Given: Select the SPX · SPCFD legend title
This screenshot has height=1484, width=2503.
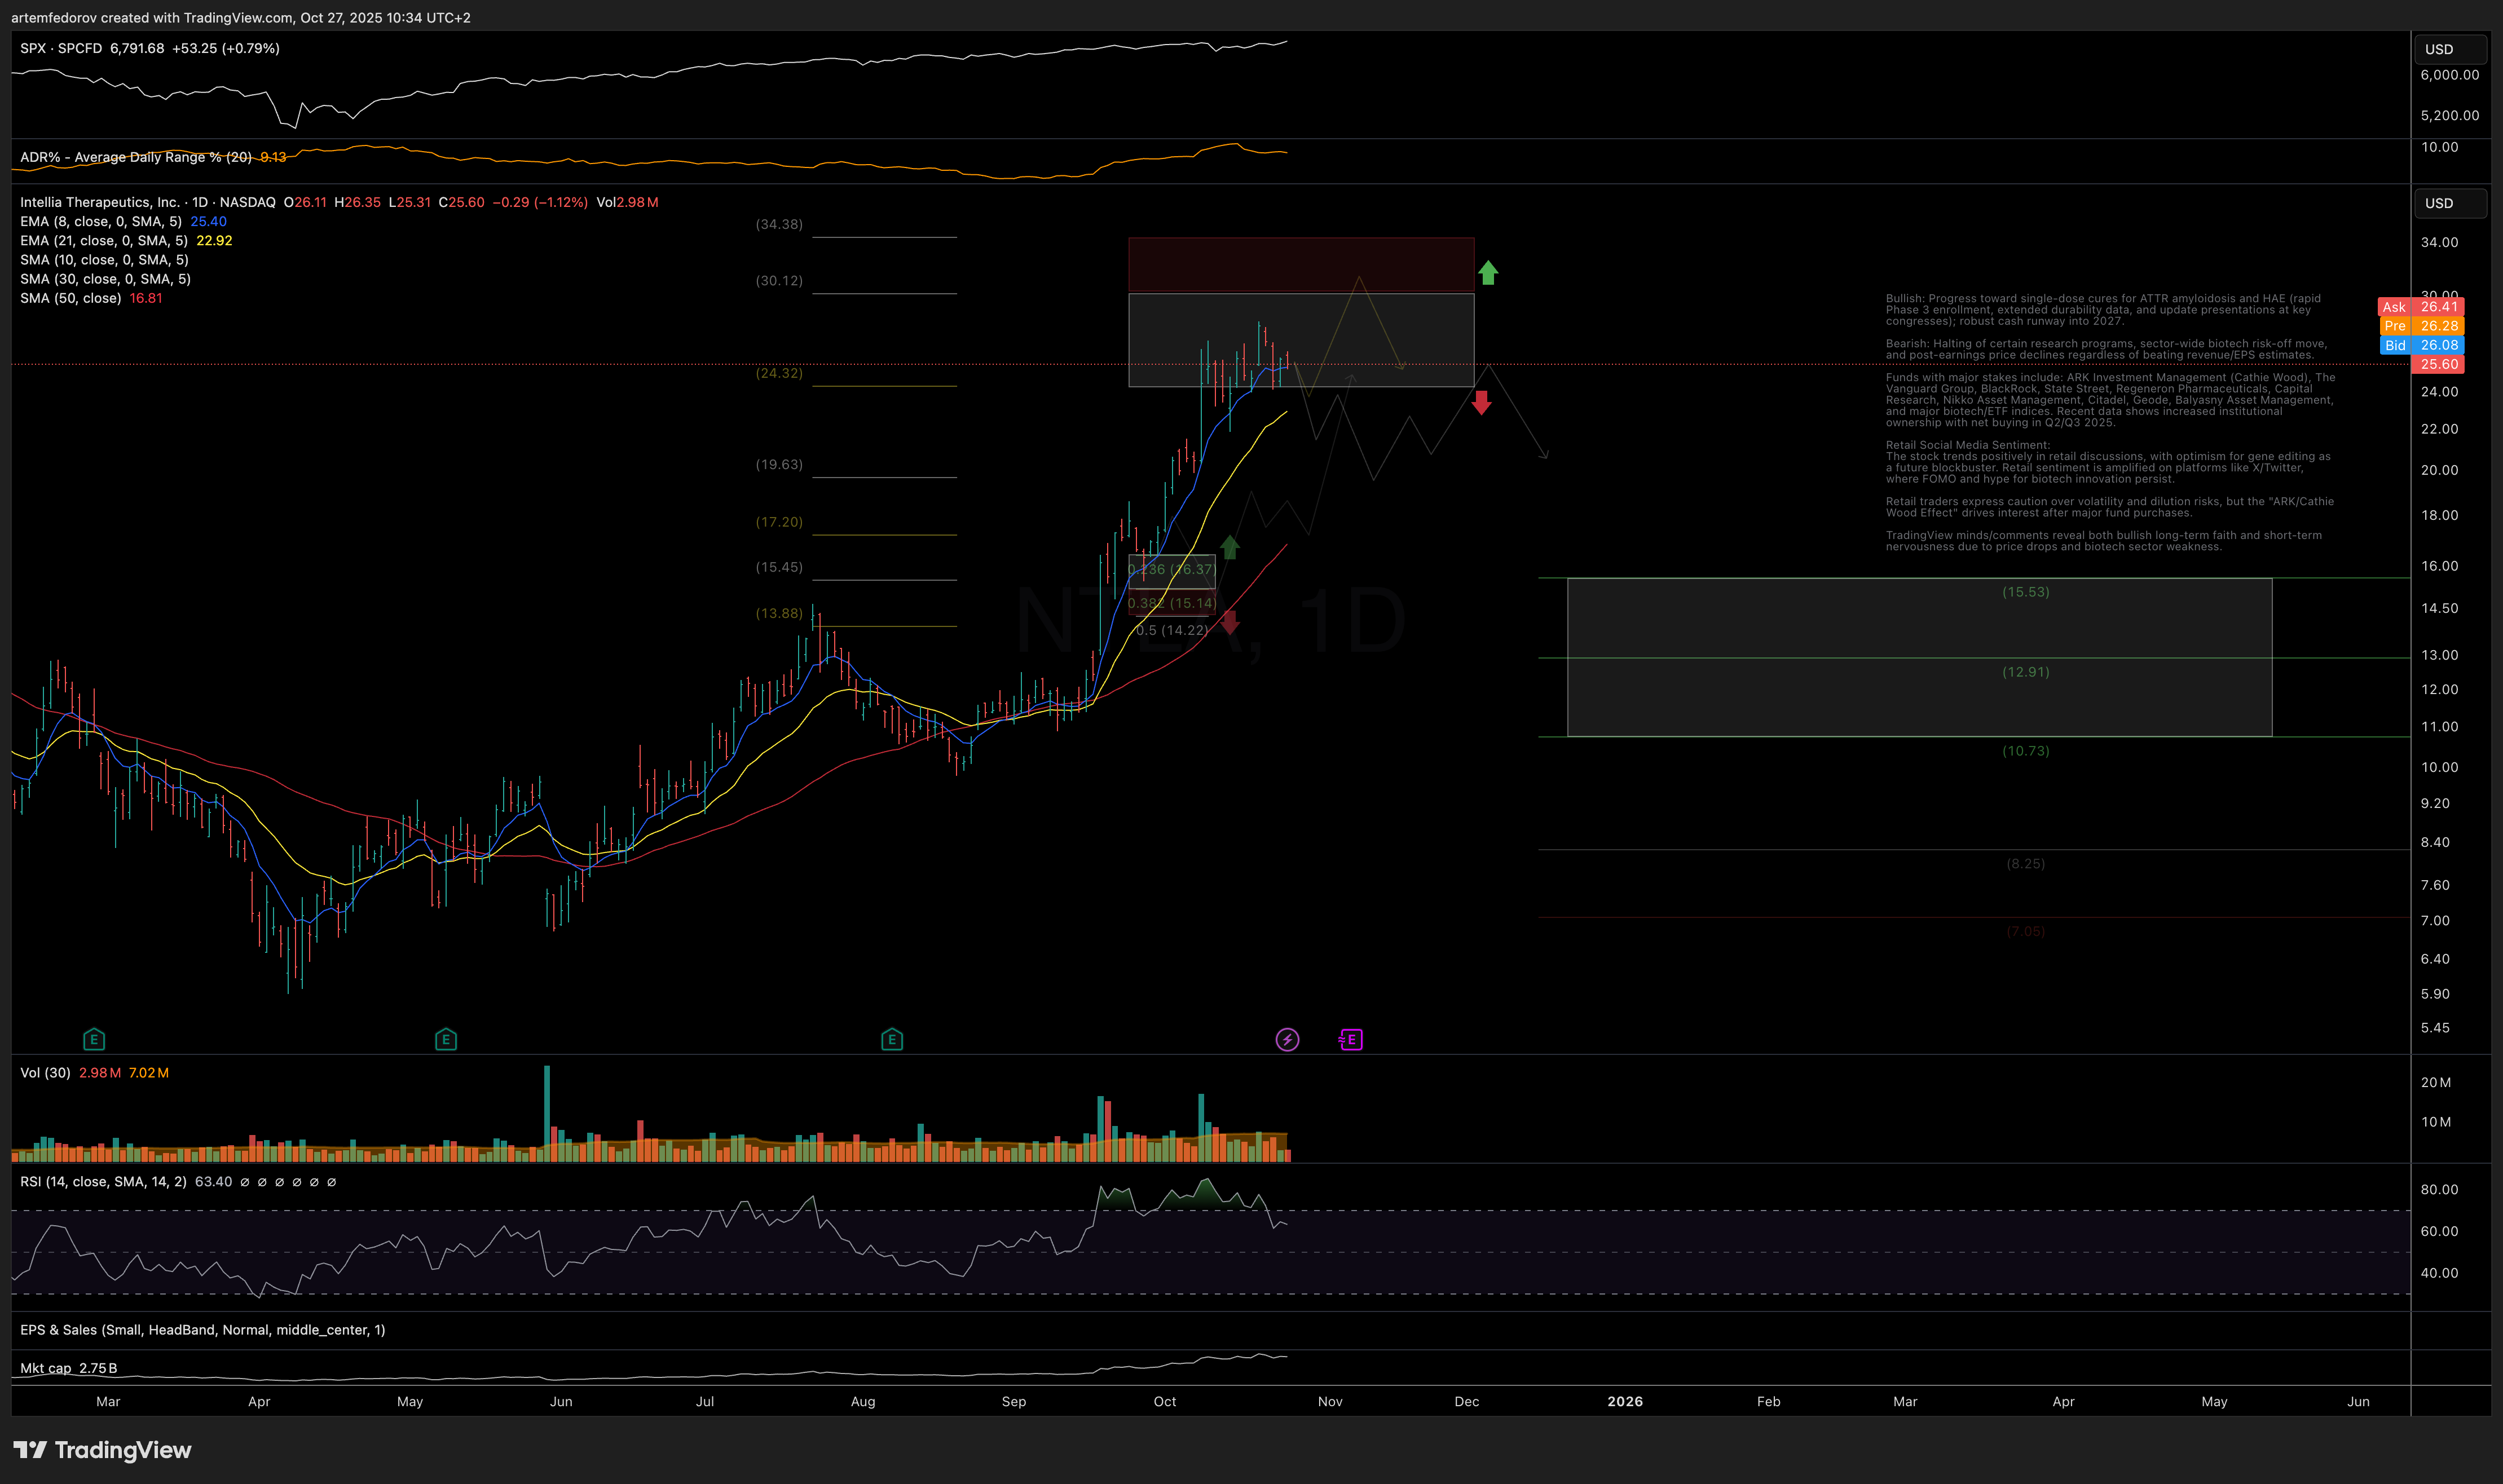Looking at the screenshot, I should 61,48.
